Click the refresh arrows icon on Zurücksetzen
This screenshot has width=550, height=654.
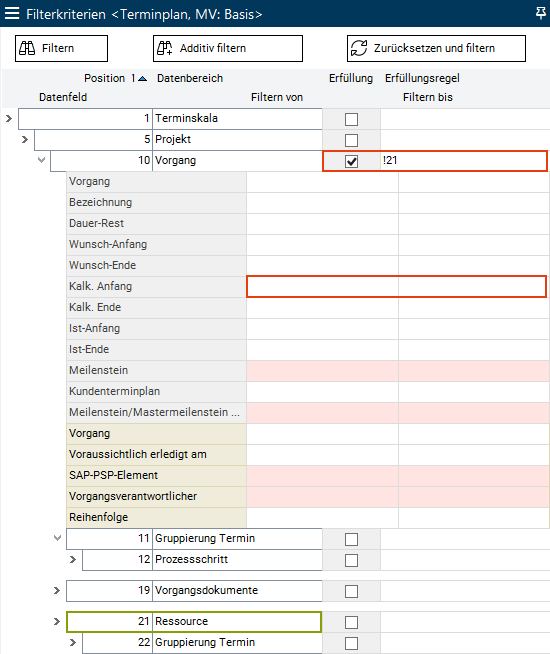pos(359,48)
